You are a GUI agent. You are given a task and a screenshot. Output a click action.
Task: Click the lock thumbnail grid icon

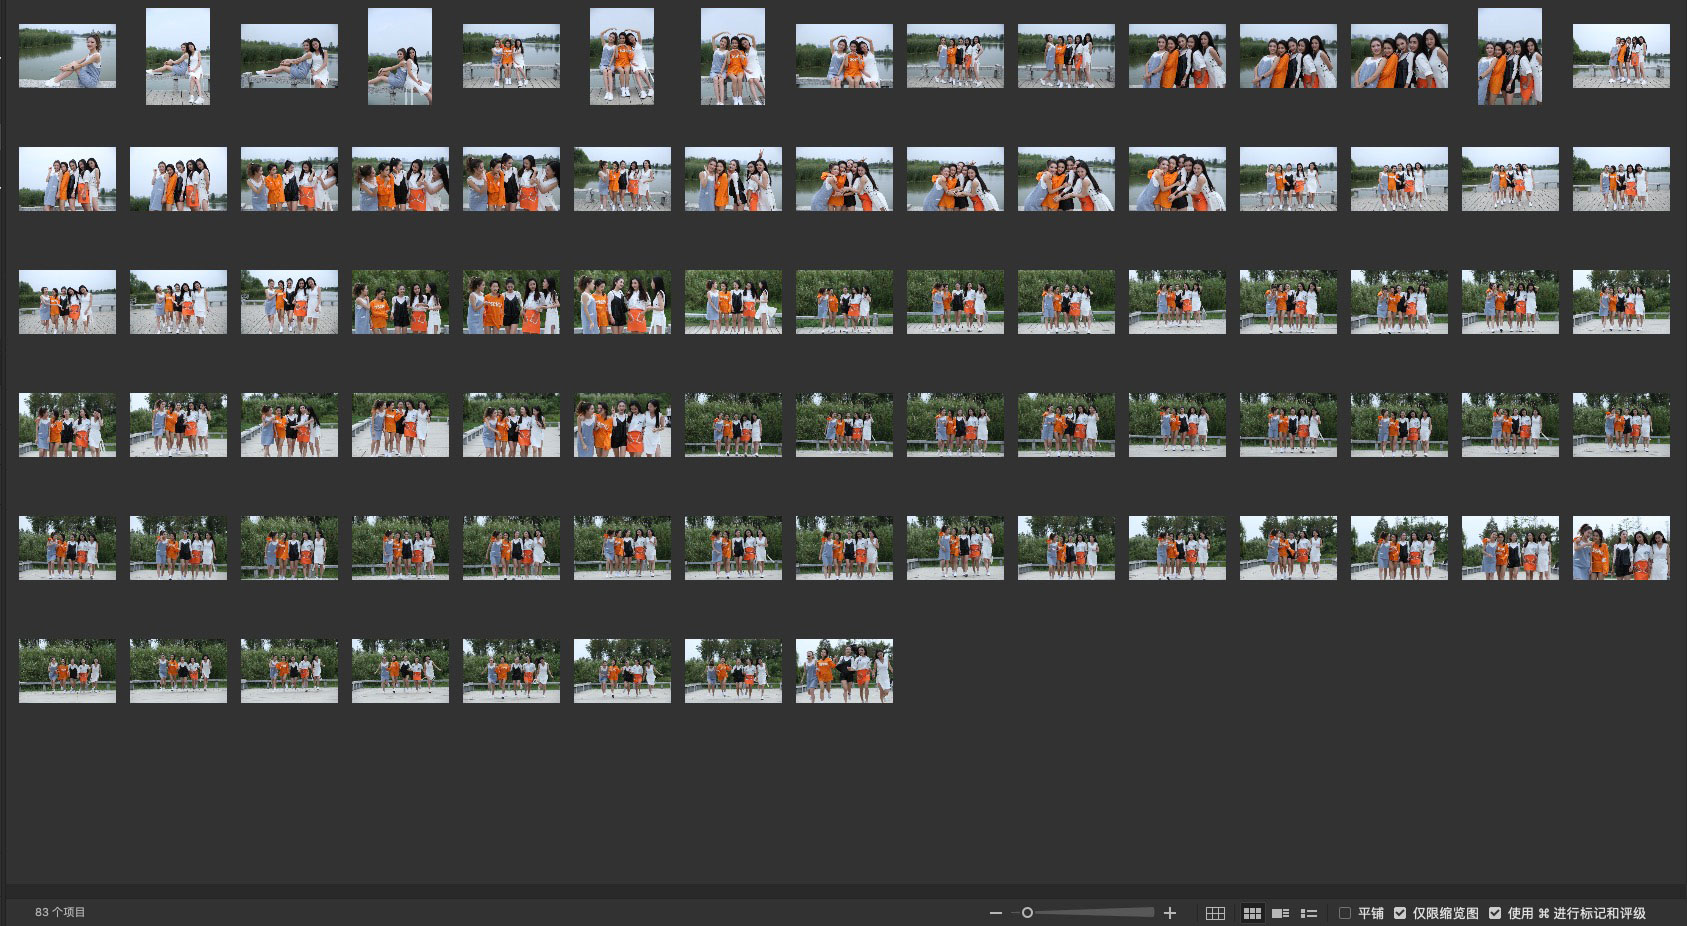pos(1215,913)
